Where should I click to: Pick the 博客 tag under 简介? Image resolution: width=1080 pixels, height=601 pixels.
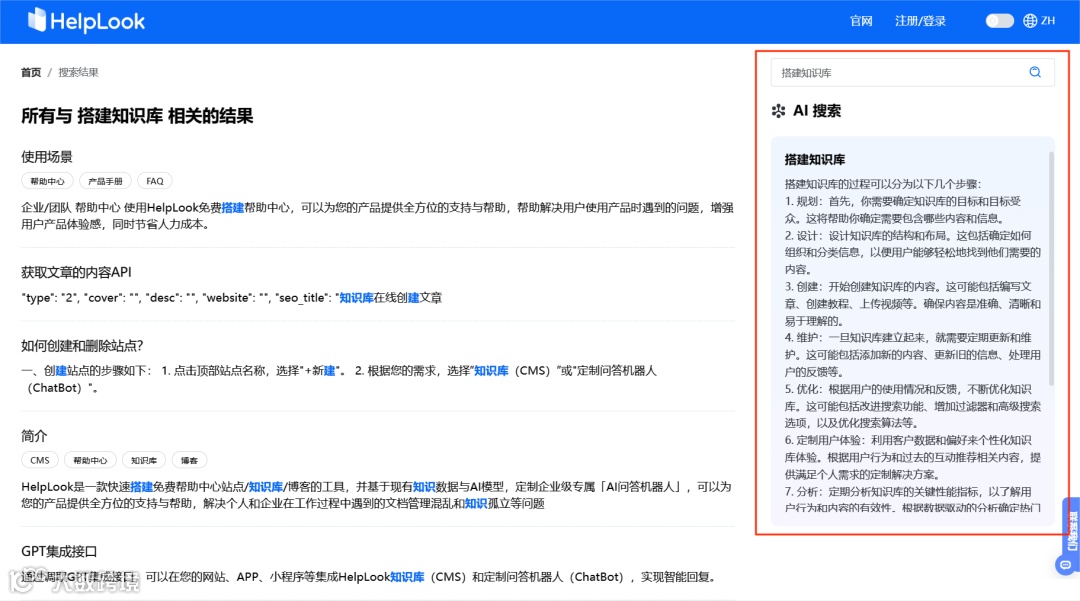190,460
